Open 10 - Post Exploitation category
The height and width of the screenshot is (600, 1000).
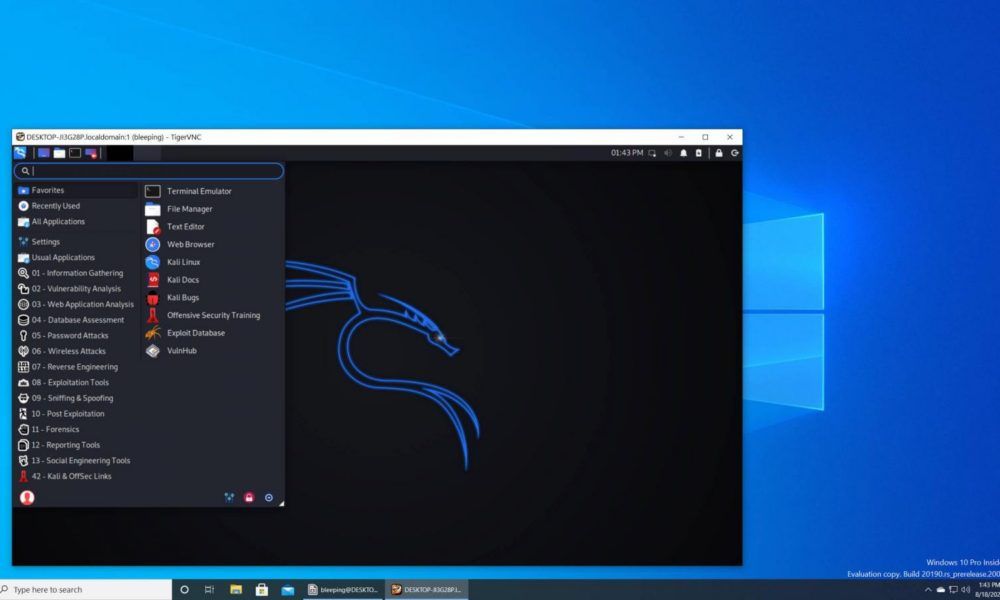click(77, 414)
